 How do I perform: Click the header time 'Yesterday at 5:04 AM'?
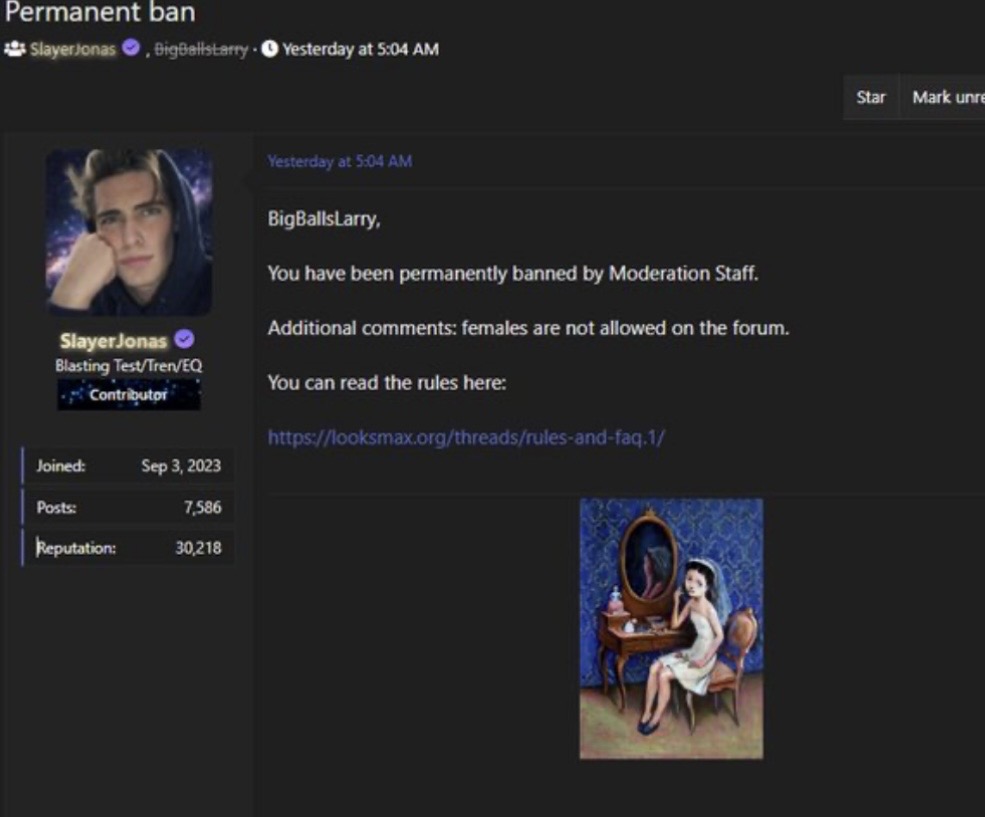tap(361, 49)
